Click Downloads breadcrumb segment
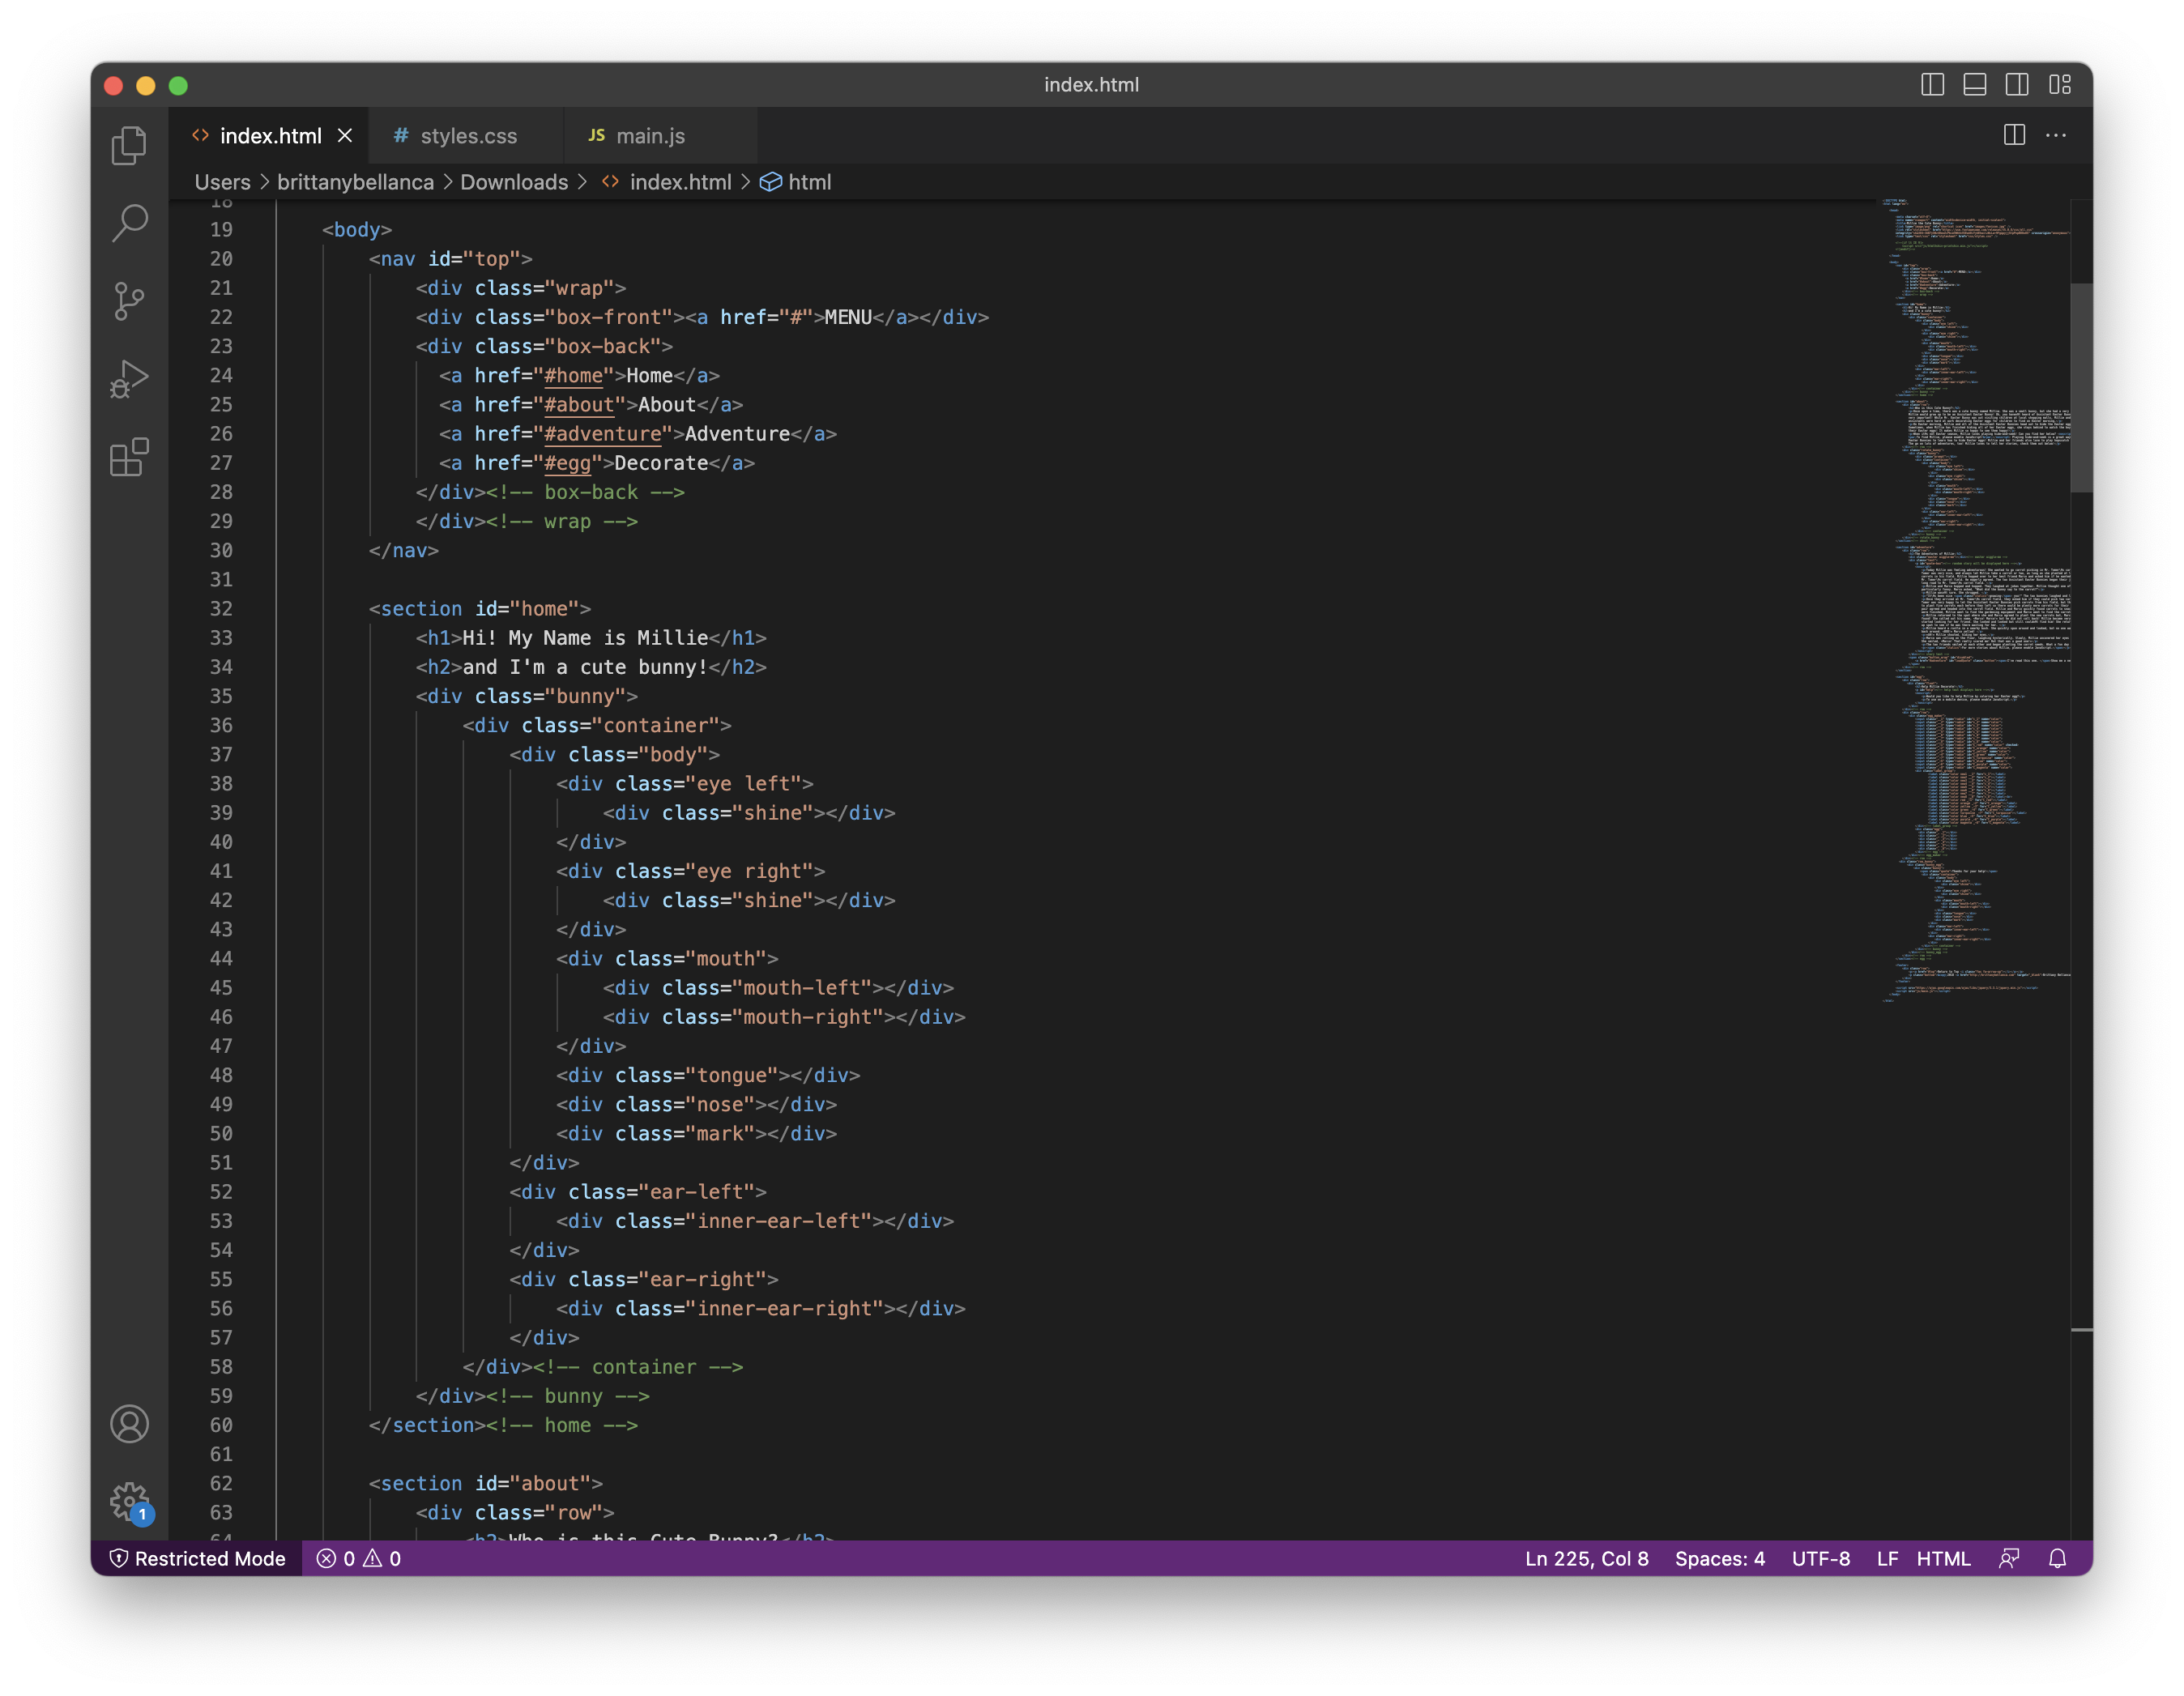This screenshot has height=1696, width=2184. pos(514,182)
